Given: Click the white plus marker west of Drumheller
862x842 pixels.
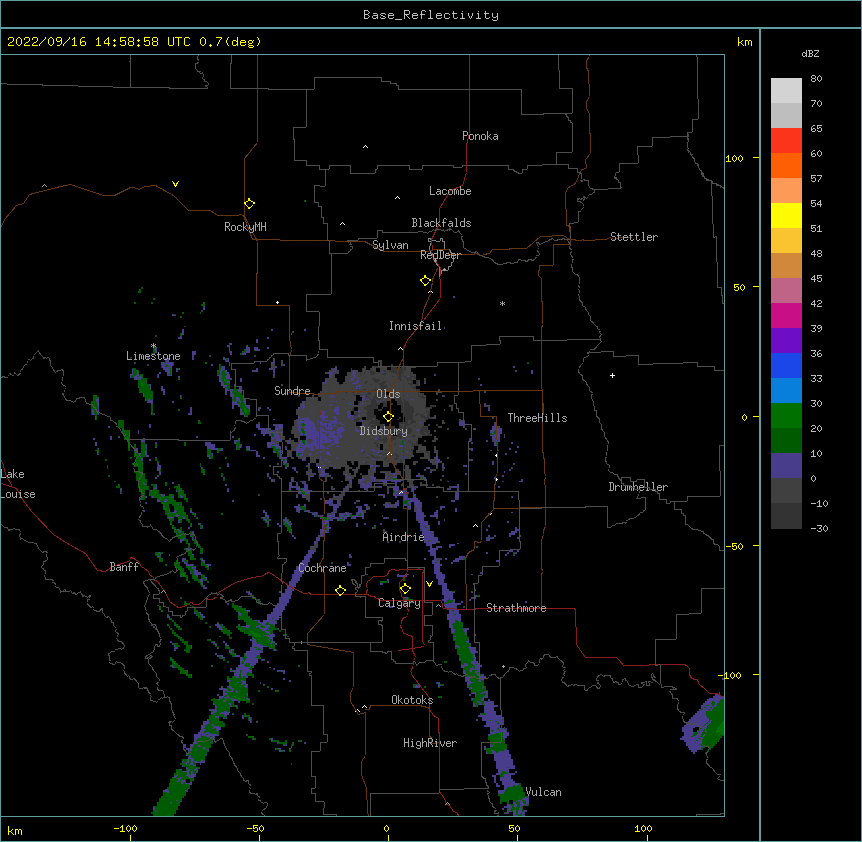Looking at the screenshot, I should point(612,375).
